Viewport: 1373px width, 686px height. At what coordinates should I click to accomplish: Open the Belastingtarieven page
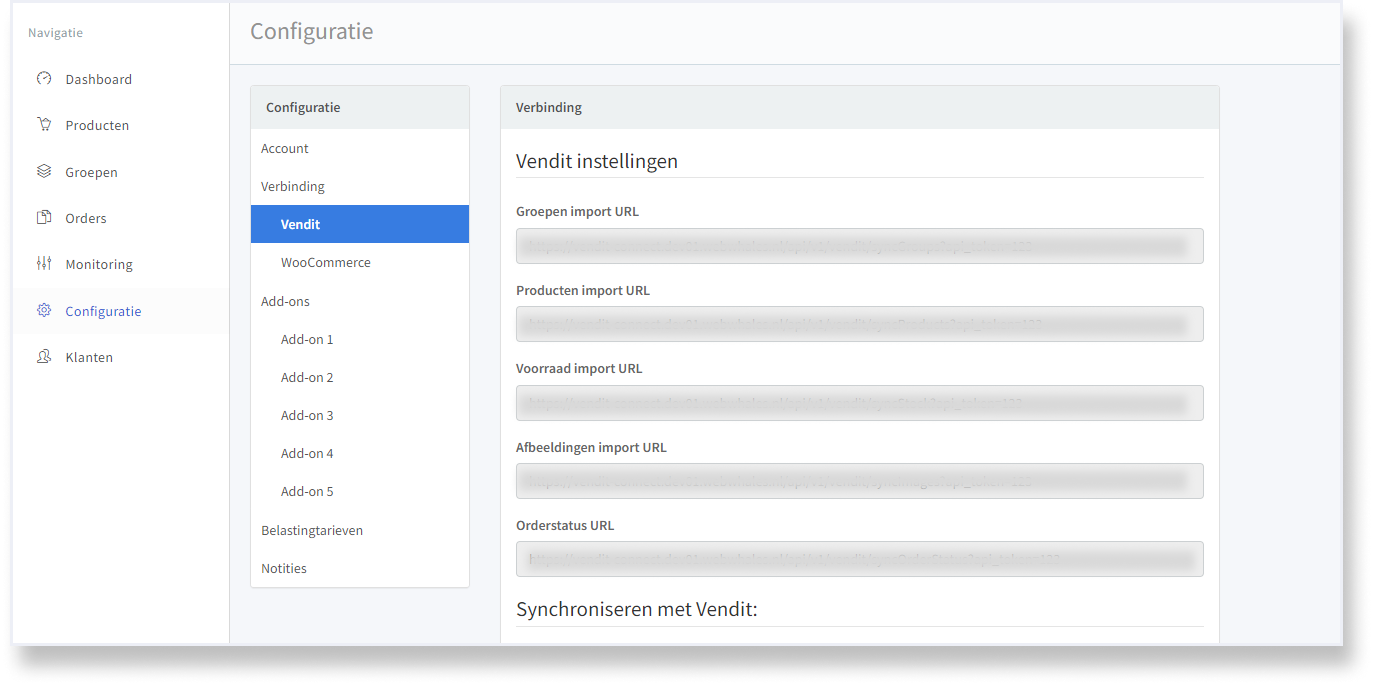coord(312,530)
